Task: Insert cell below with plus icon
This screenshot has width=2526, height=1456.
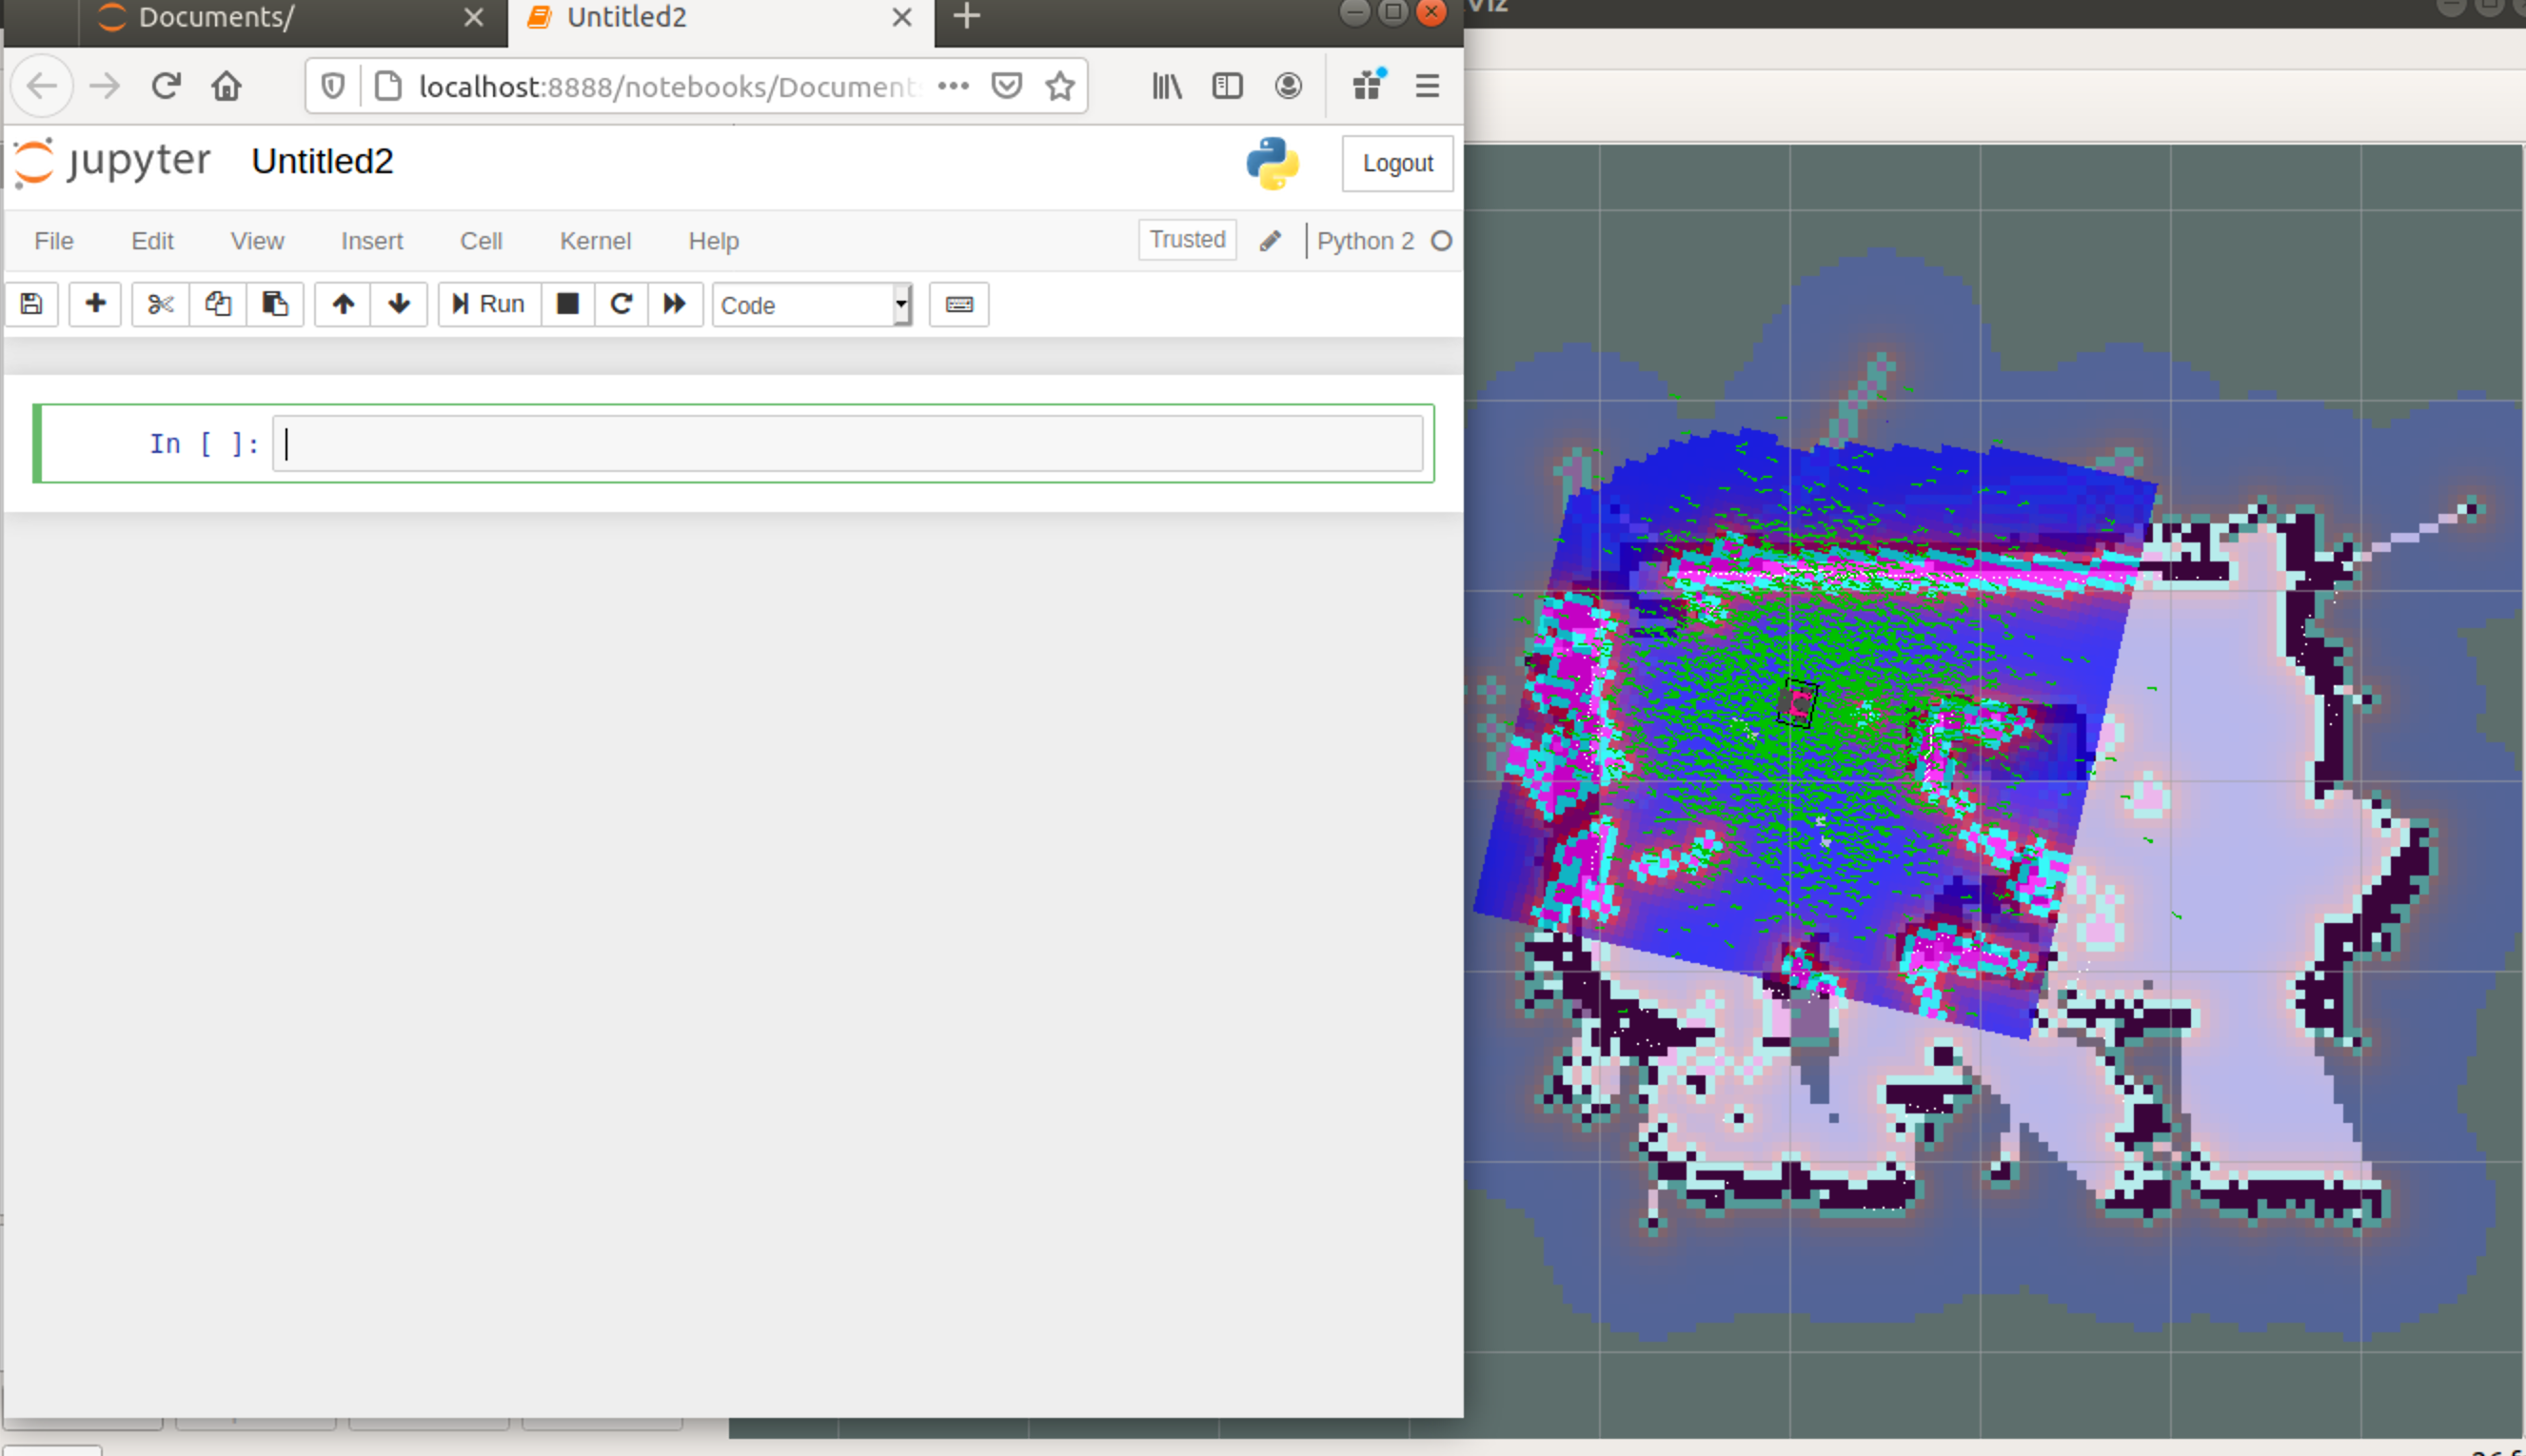Action: pyautogui.click(x=95, y=304)
